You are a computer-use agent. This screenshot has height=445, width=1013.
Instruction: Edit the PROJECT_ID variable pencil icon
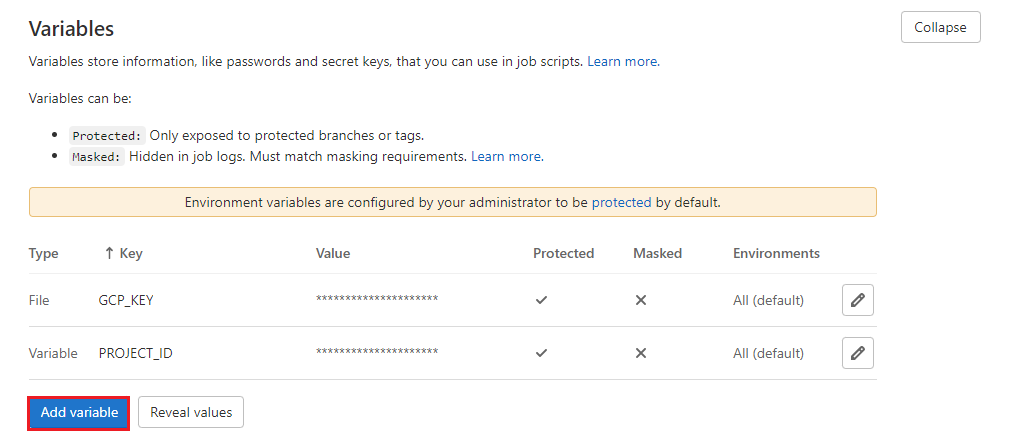point(857,353)
